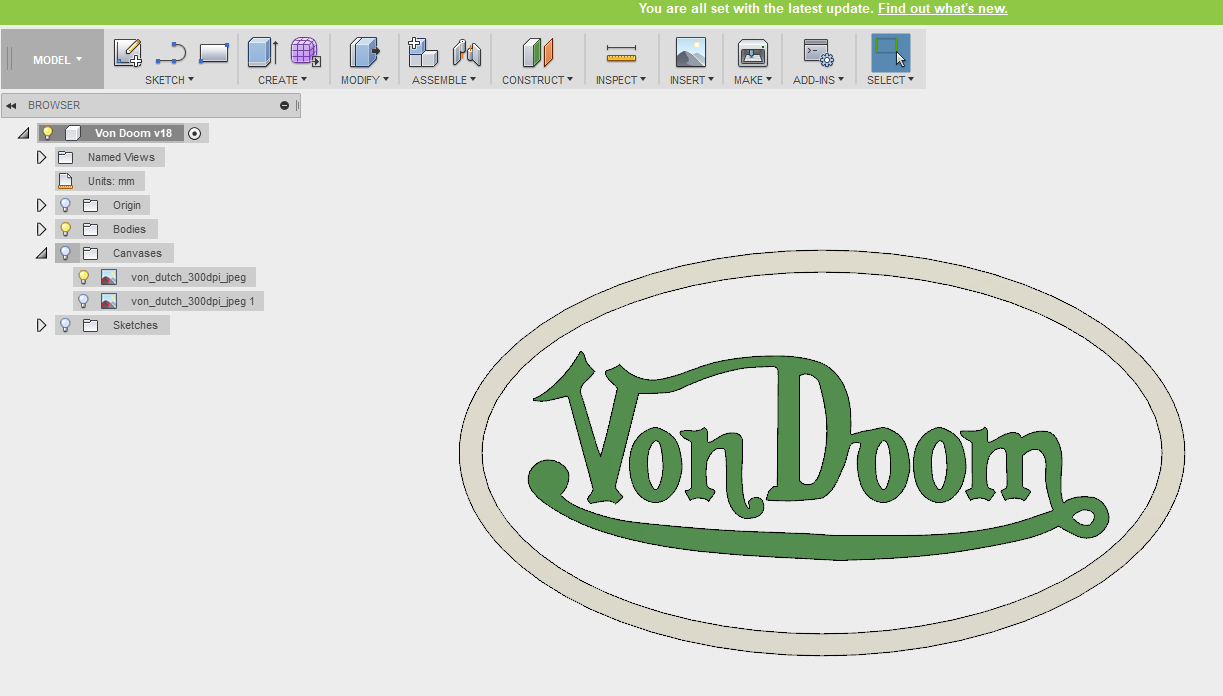This screenshot has width=1223, height=696.
Task: Click image icon of von_dutch_300dpi_jpeg 1 canvas
Action: (x=109, y=301)
